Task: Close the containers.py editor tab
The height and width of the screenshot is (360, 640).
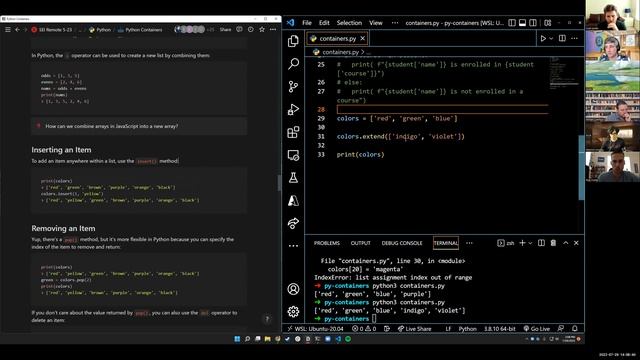Action: click(x=362, y=38)
